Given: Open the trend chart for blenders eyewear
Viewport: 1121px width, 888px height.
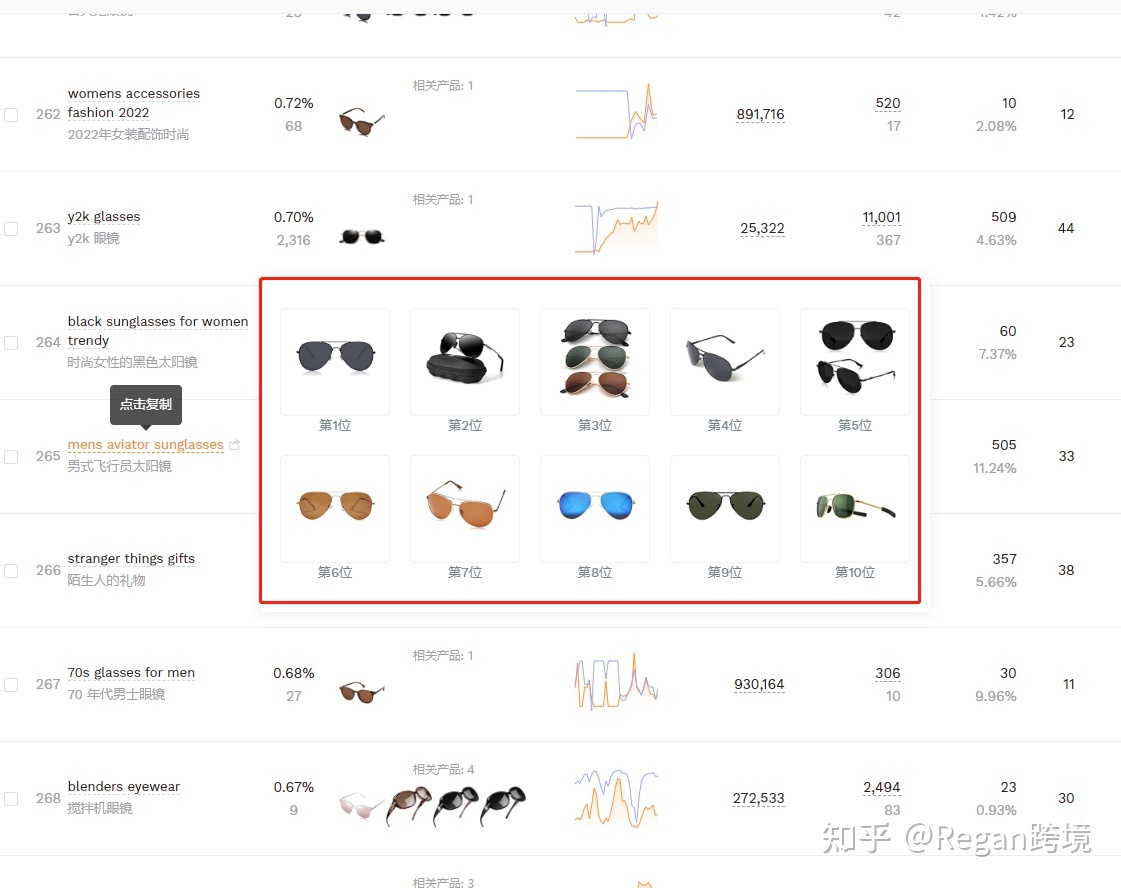Looking at the screenshot, I should point(616,799).
